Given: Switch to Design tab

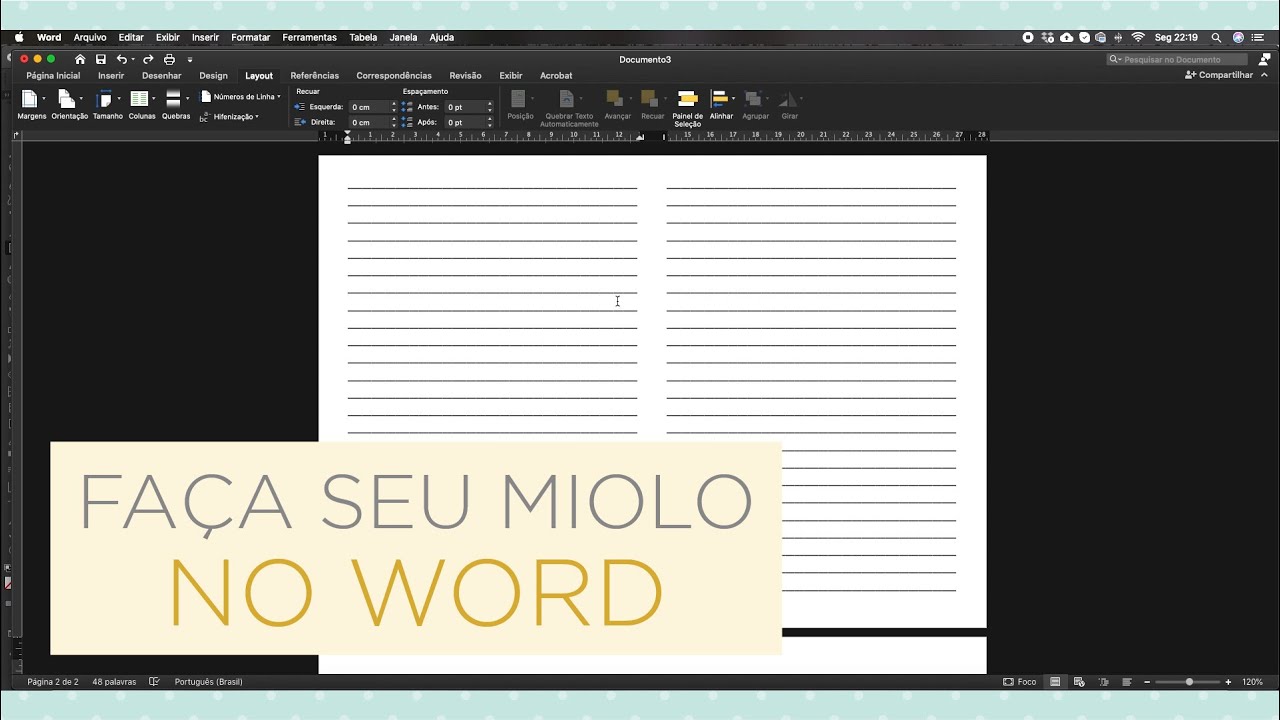Looking at the screenshot, I should [x=213, y=76].
